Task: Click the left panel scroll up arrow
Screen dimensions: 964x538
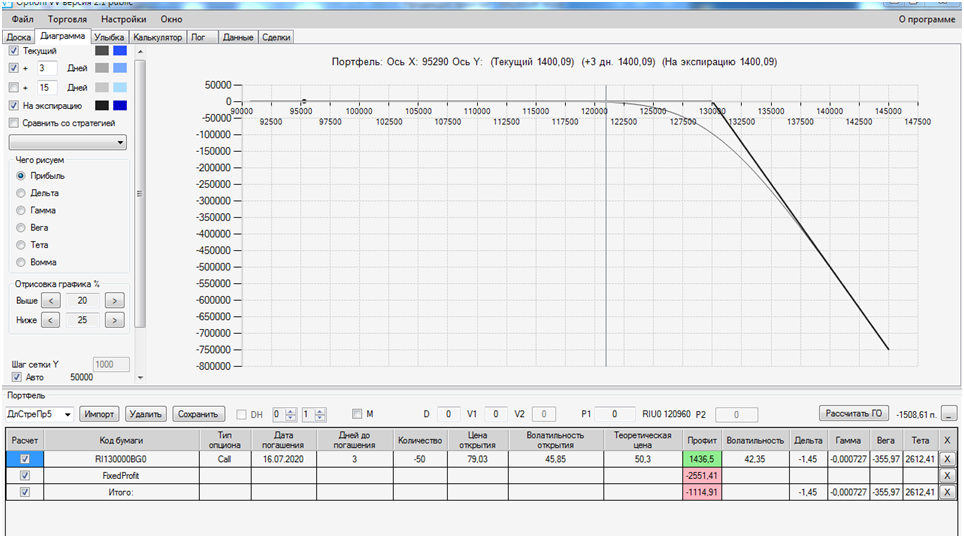Action: (140, 52)
